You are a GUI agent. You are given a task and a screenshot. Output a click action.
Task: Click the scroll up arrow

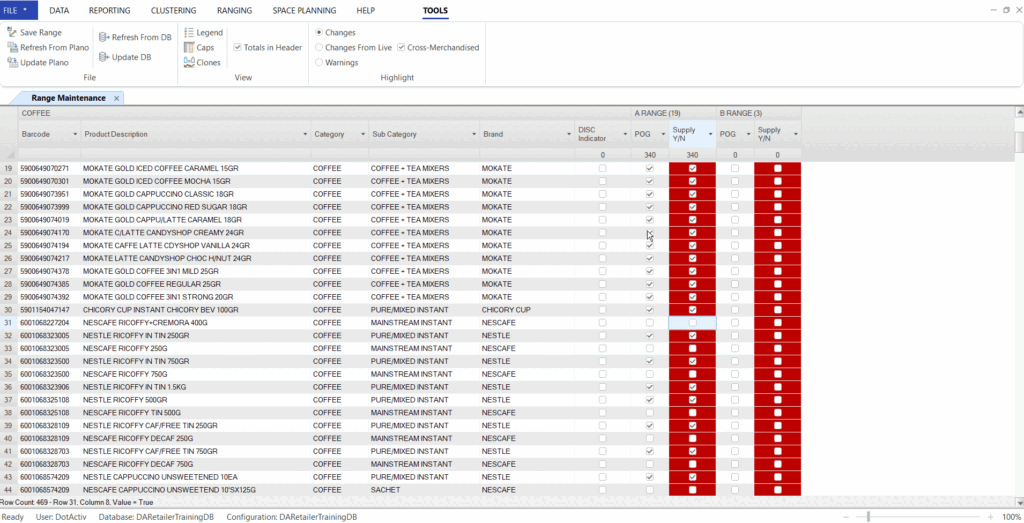(1019, 112)
